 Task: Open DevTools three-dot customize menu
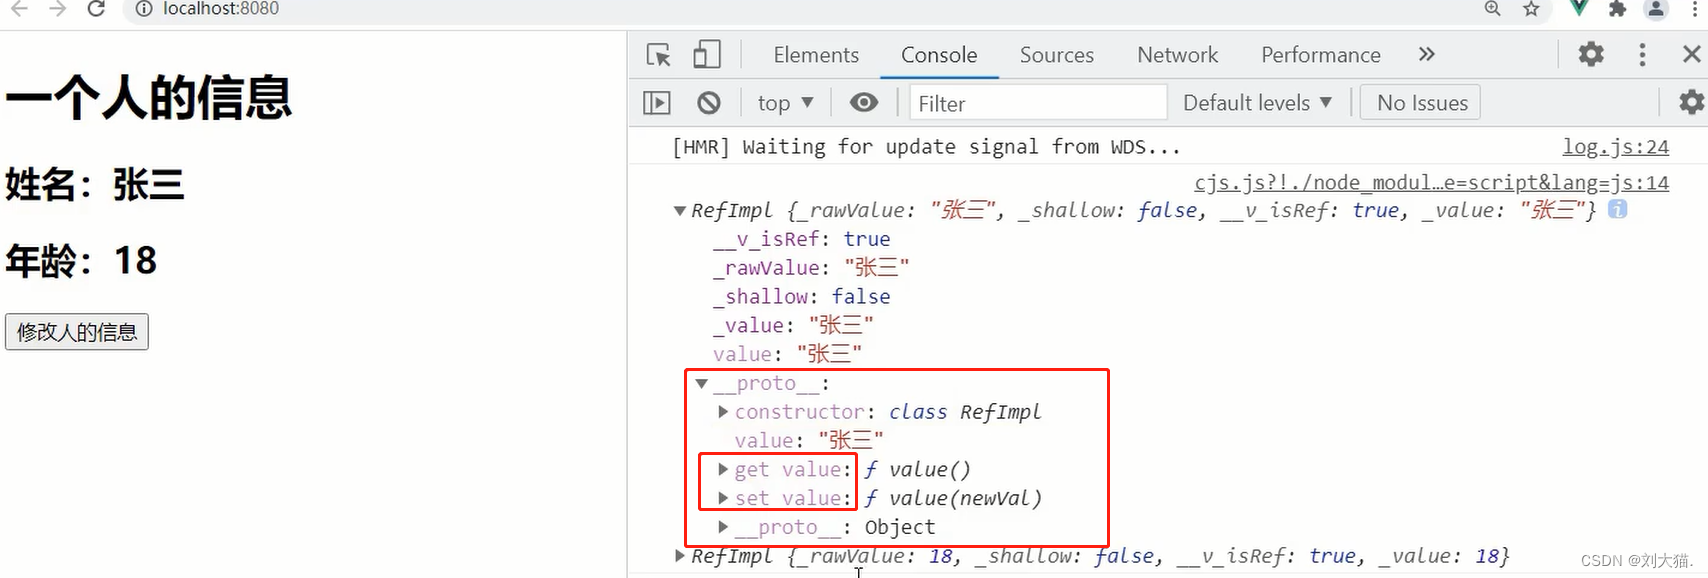click(1642, 54)
